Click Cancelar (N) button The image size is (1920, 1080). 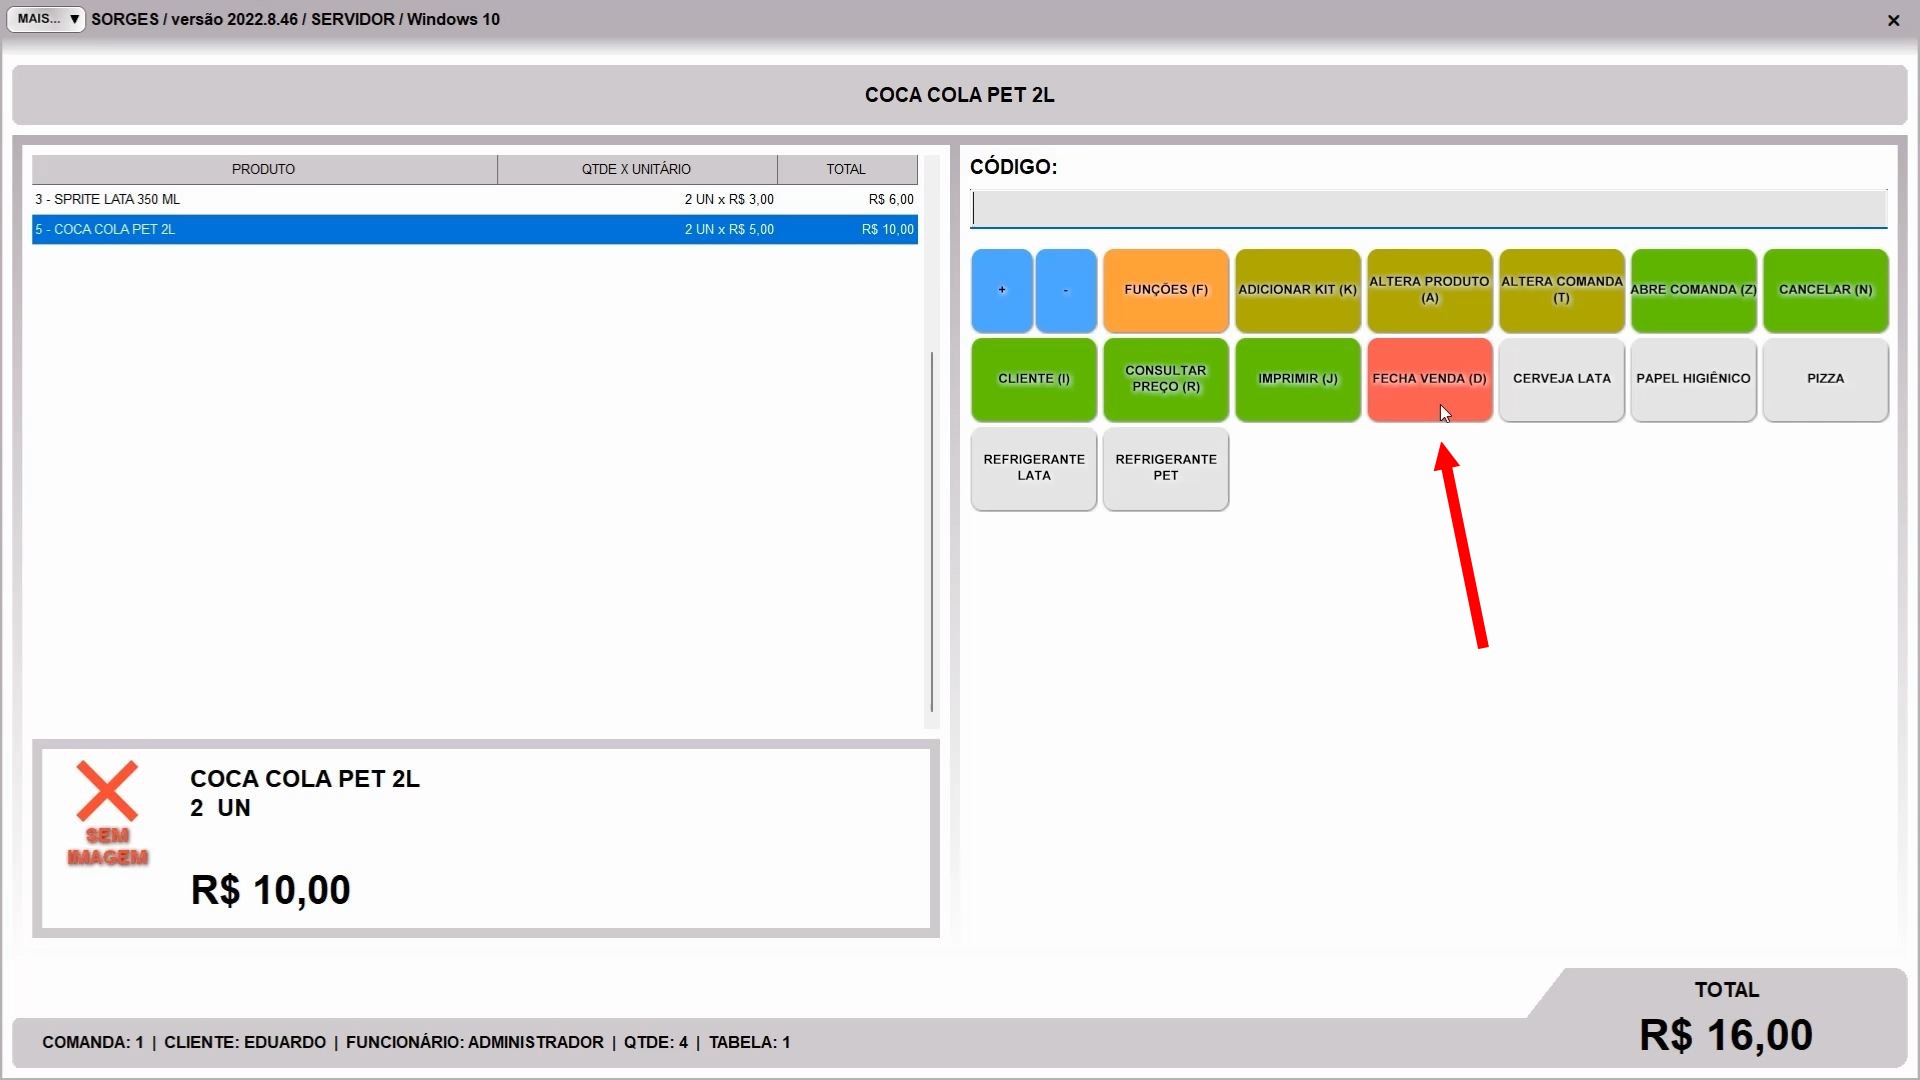(1825, 290)
